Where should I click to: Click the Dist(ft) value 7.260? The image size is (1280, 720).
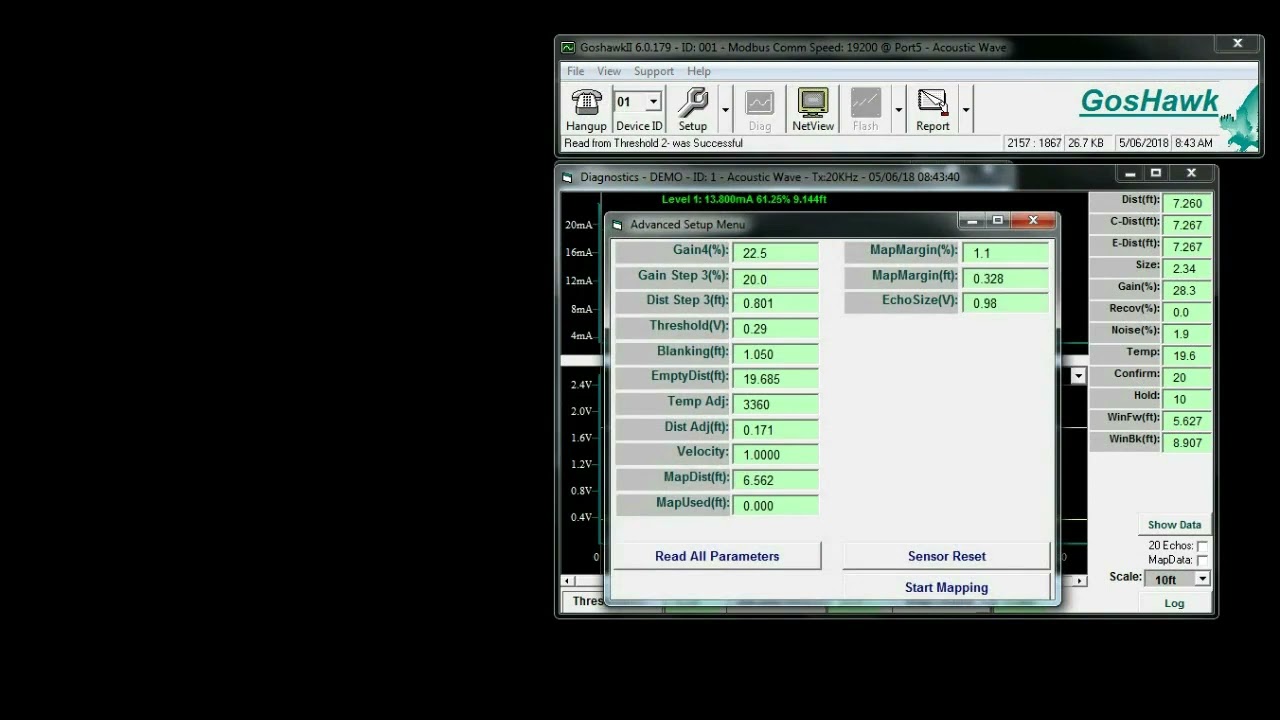pos(1187,203)
